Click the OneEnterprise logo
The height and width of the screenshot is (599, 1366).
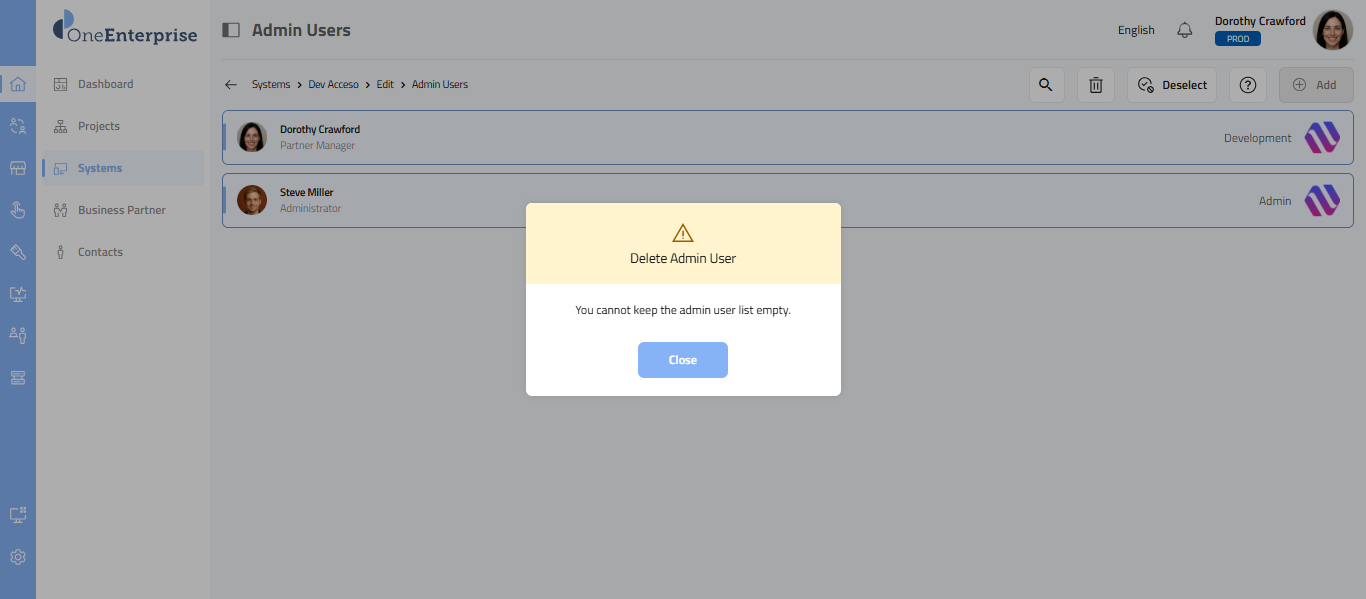coord(125,30)
